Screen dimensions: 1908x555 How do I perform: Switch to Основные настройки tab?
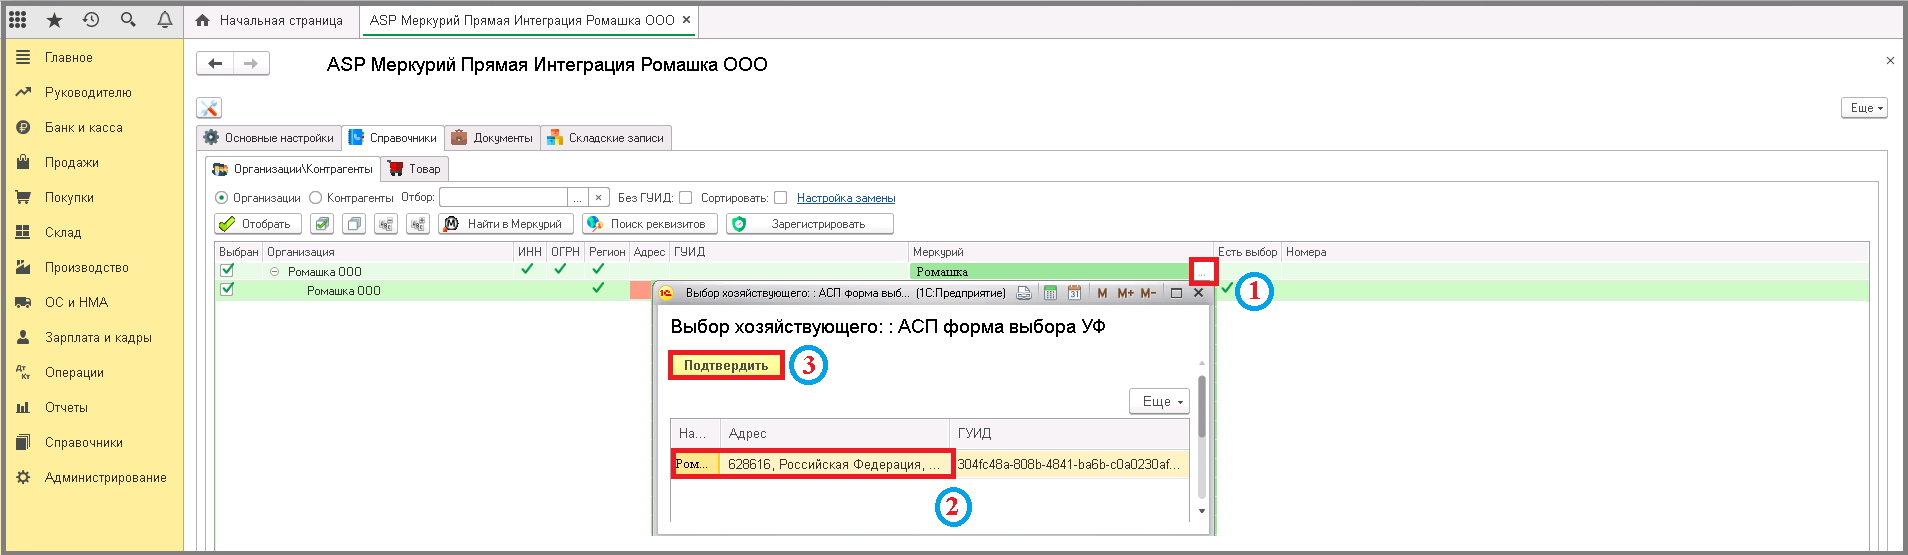268,138
